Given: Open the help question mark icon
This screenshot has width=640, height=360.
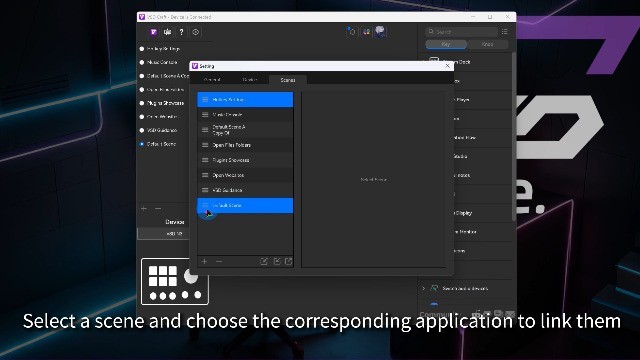Looking at the screenshot, I should pyautogui.click(x=181, y=32).
